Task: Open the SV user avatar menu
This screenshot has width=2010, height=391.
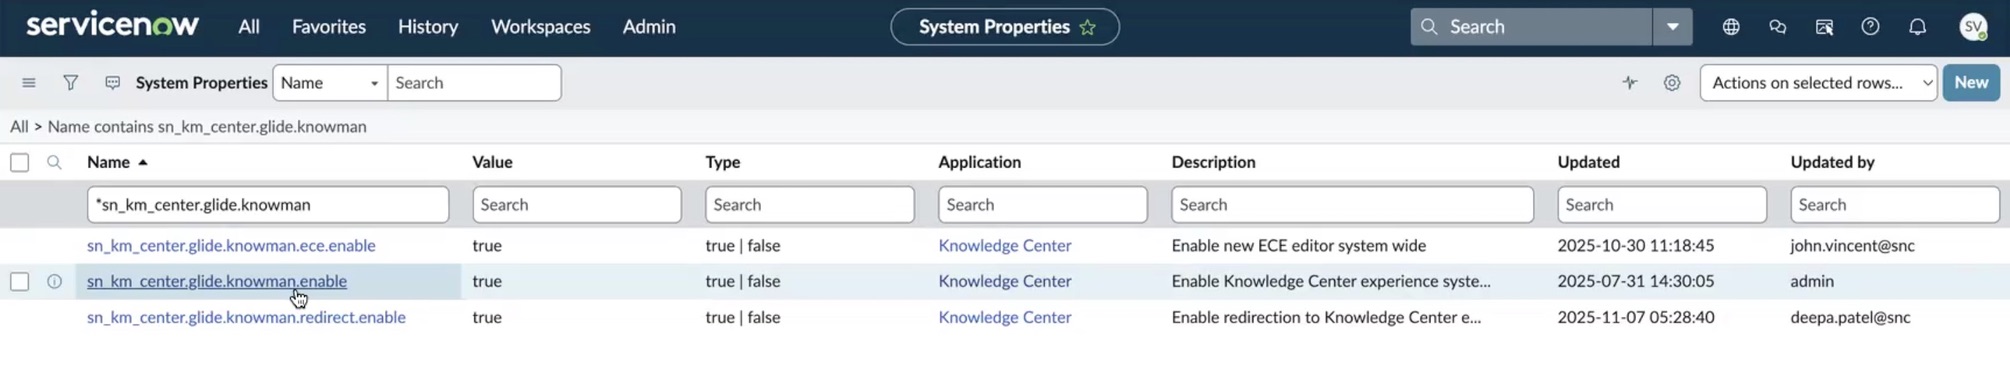Action: pos(1973,27)
